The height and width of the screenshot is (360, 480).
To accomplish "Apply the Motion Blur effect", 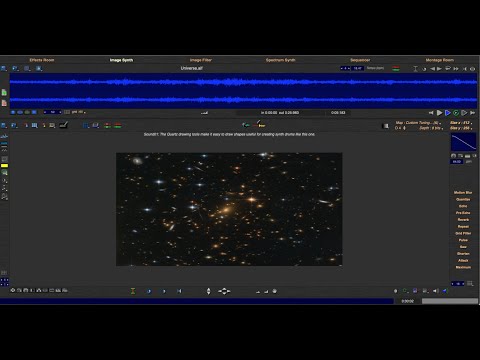I will 463,193.
